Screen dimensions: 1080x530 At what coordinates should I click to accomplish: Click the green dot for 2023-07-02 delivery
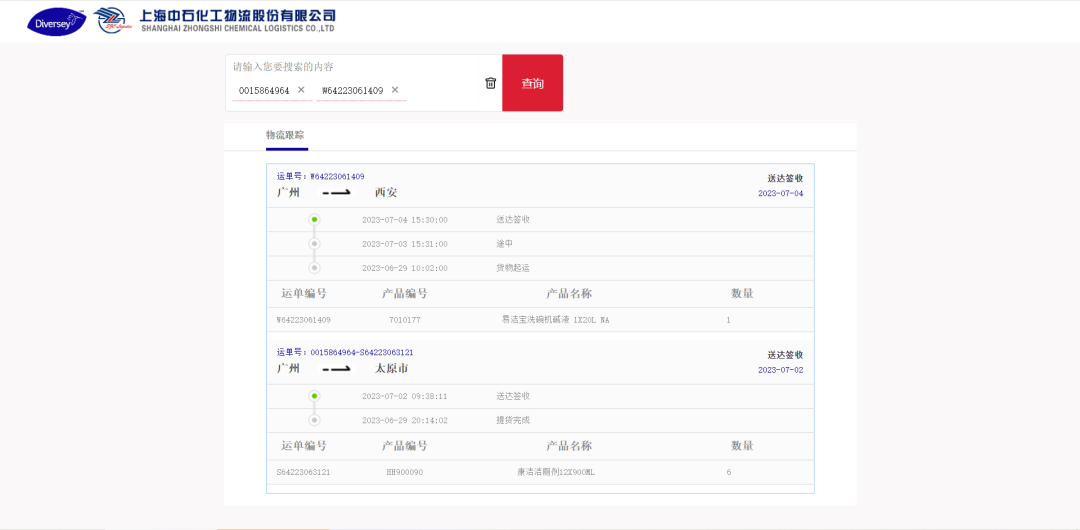click(x=314, y=396)
